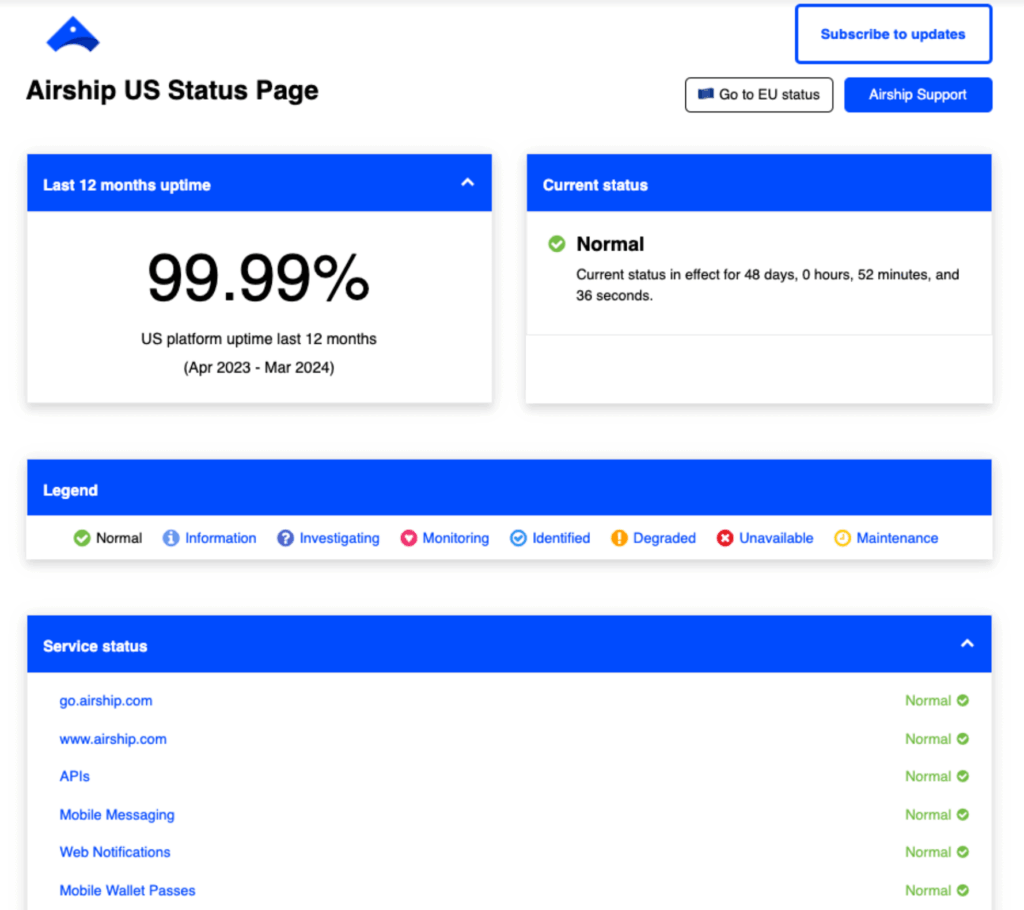1024x910 pixels.
Task: Click the Airship logo icon
Action: pos(73,36)
